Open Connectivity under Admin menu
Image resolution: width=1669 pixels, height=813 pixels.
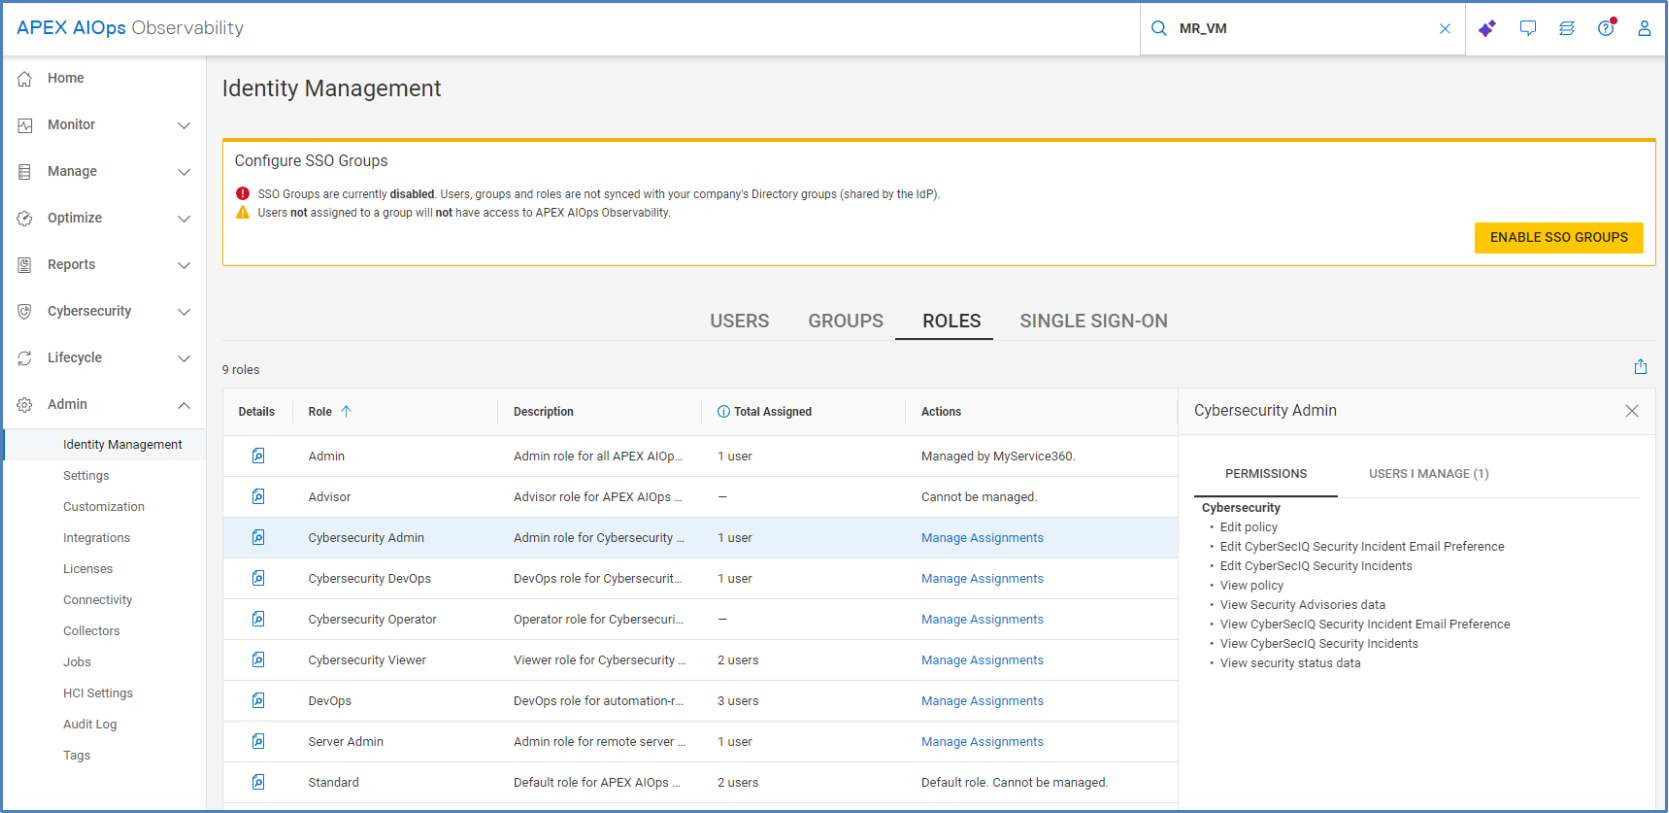98,600
